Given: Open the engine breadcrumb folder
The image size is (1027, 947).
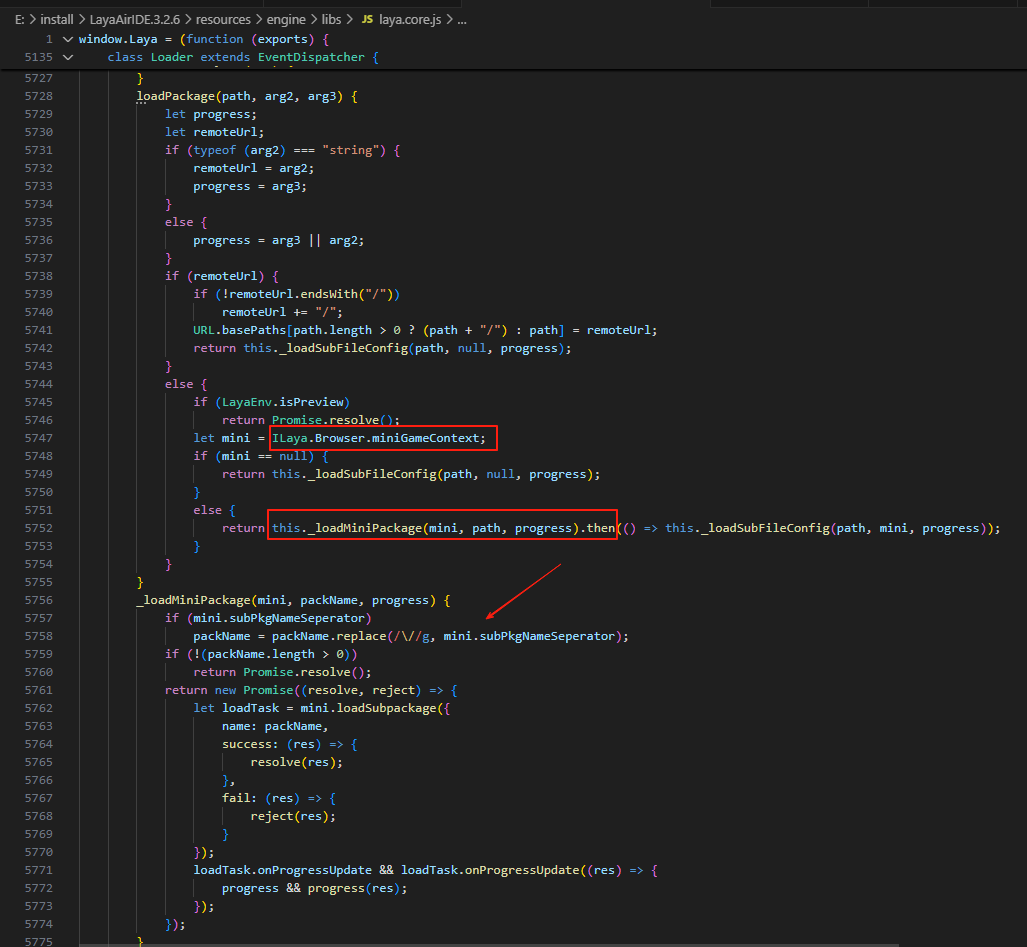Looking at the screenshot, I should (x=286, y=20).
